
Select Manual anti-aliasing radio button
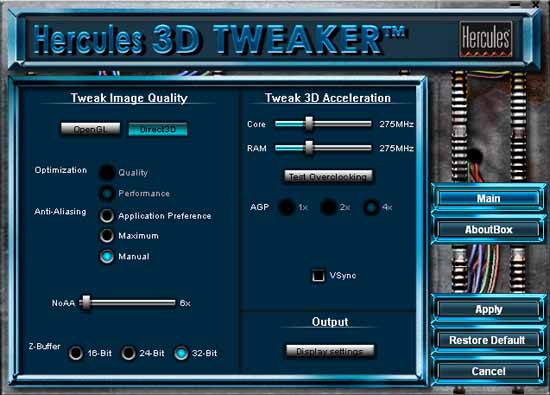pyautogui.click(x=107, y=256)
